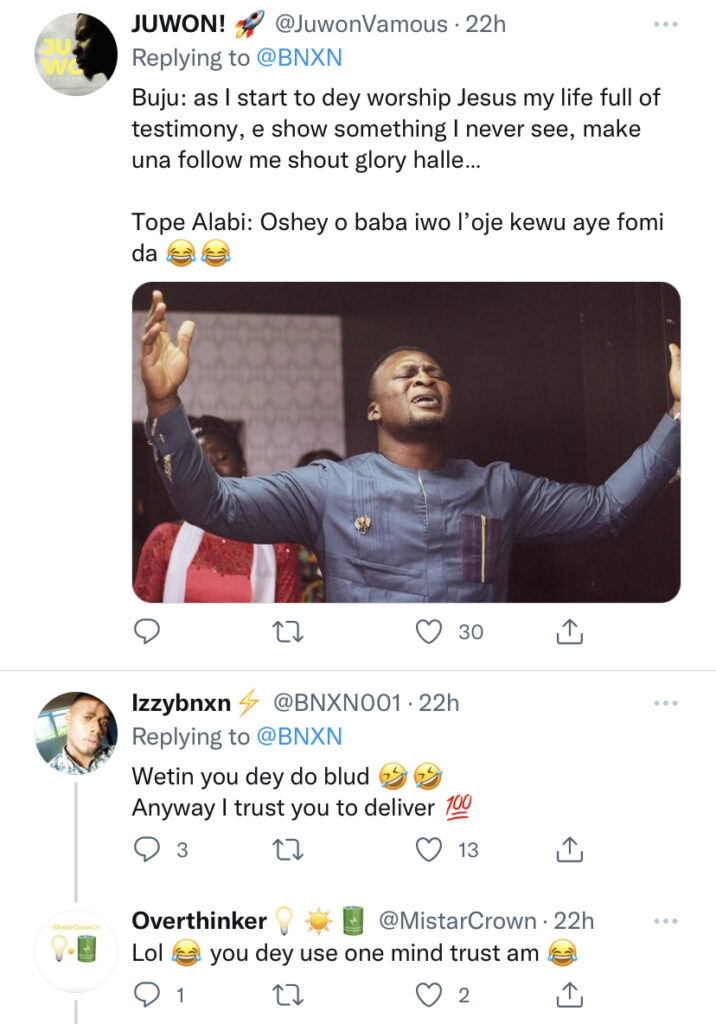
Task: Reply to Izzybnxn's tweet
Action: [147, 849]
